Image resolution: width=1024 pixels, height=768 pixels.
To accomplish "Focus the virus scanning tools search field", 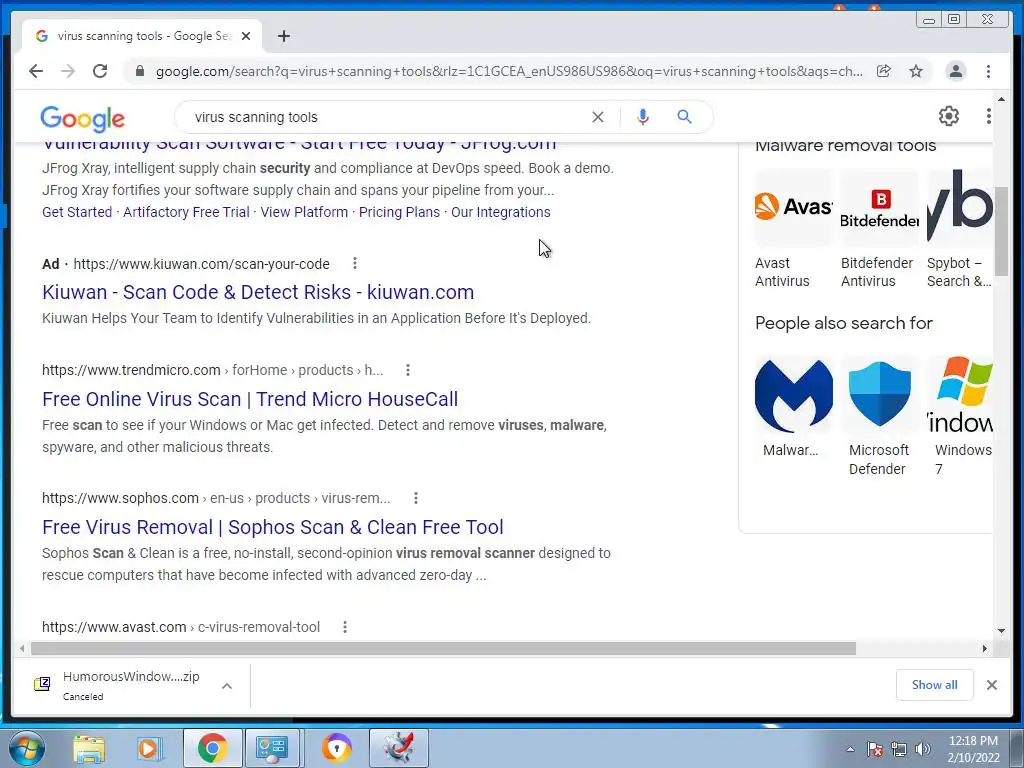I will (385, 117).
